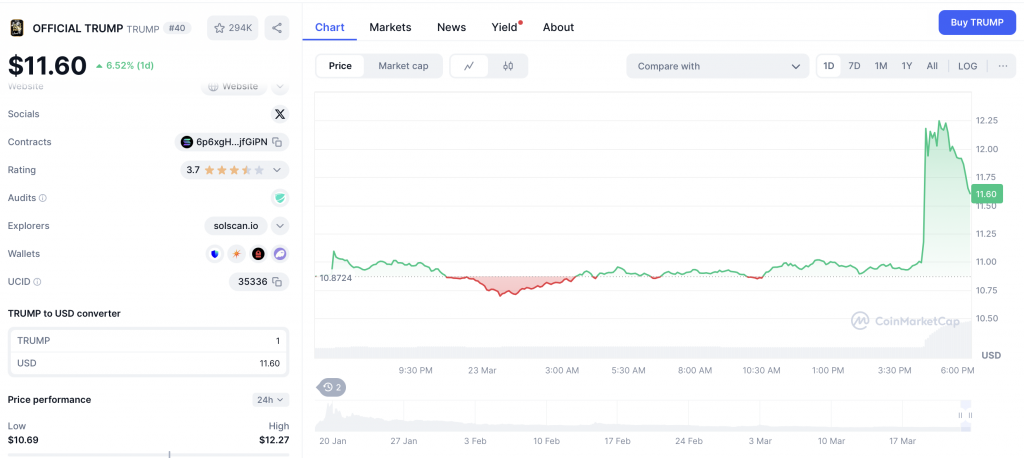This screenshot has height=458, width=1024.
Task: Toggle chart to Price view
Action: point(340,66)
